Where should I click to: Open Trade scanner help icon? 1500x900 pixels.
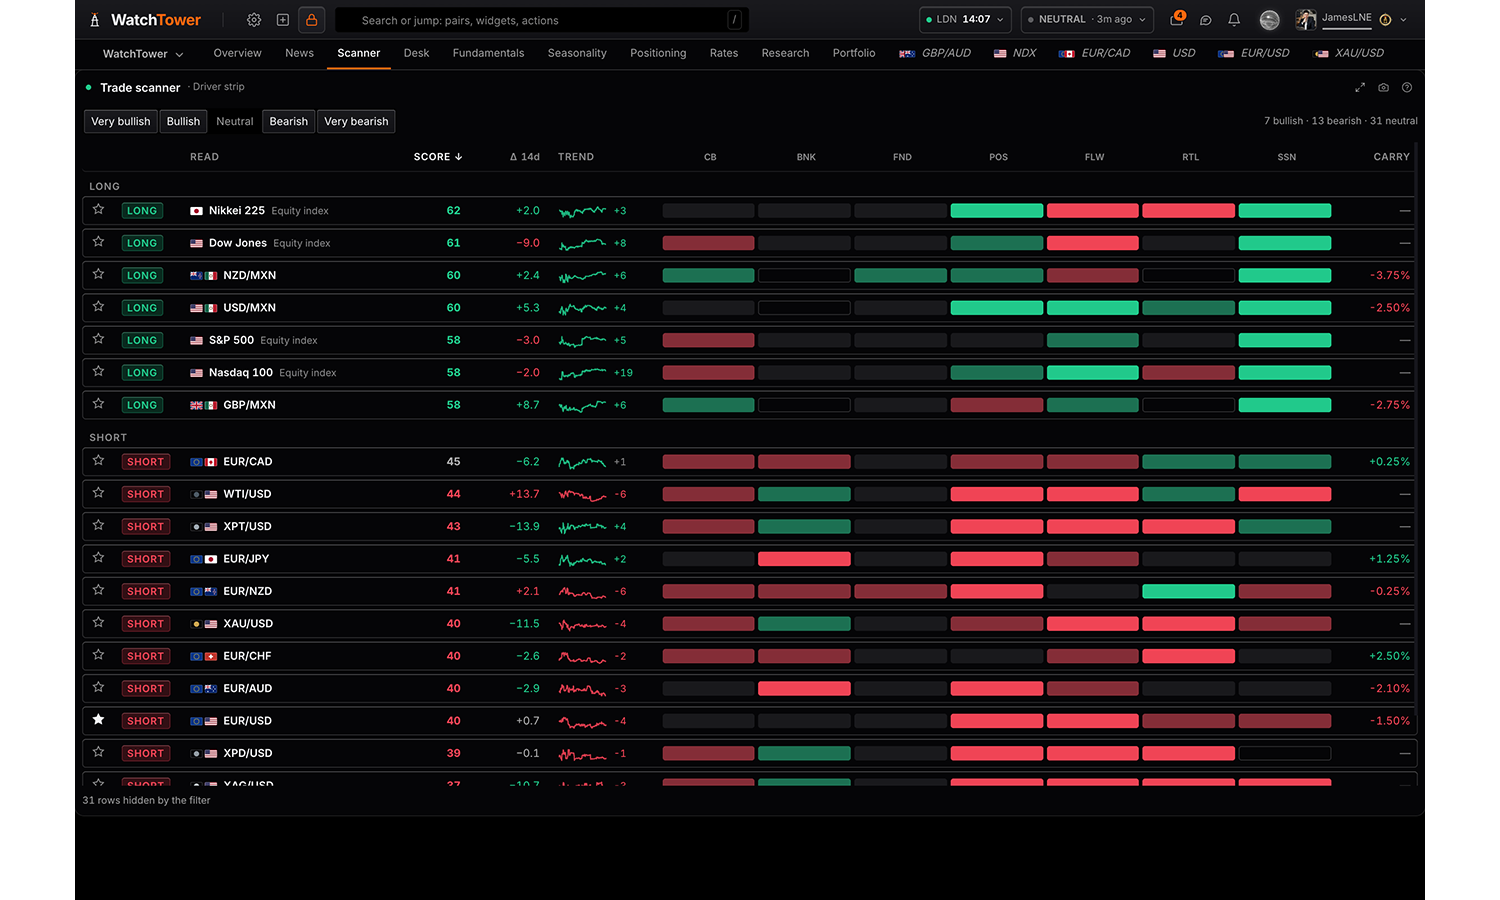coord(1407,88)
